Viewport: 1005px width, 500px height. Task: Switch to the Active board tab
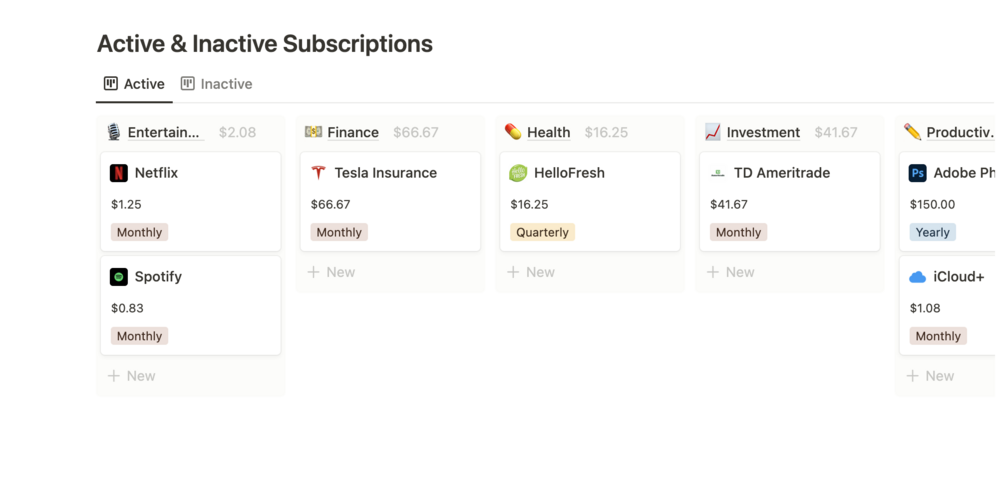click(x=134, y=84)
